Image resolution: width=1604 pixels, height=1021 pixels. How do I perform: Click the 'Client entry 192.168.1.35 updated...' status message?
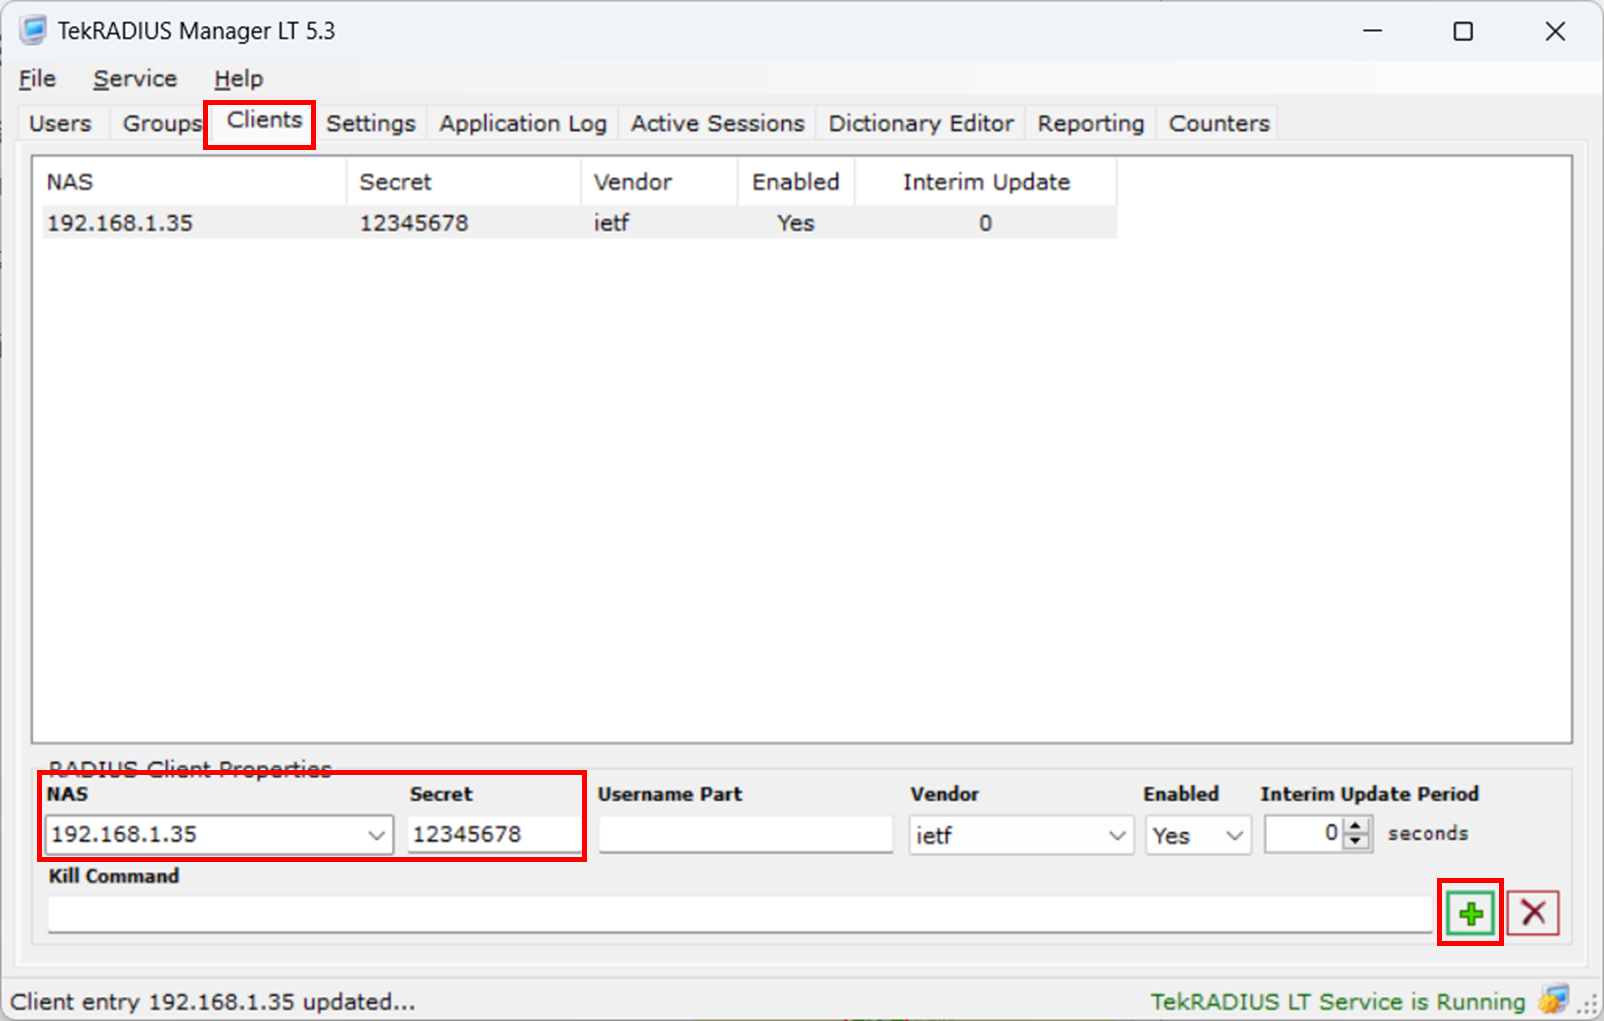click(213, 1001)
